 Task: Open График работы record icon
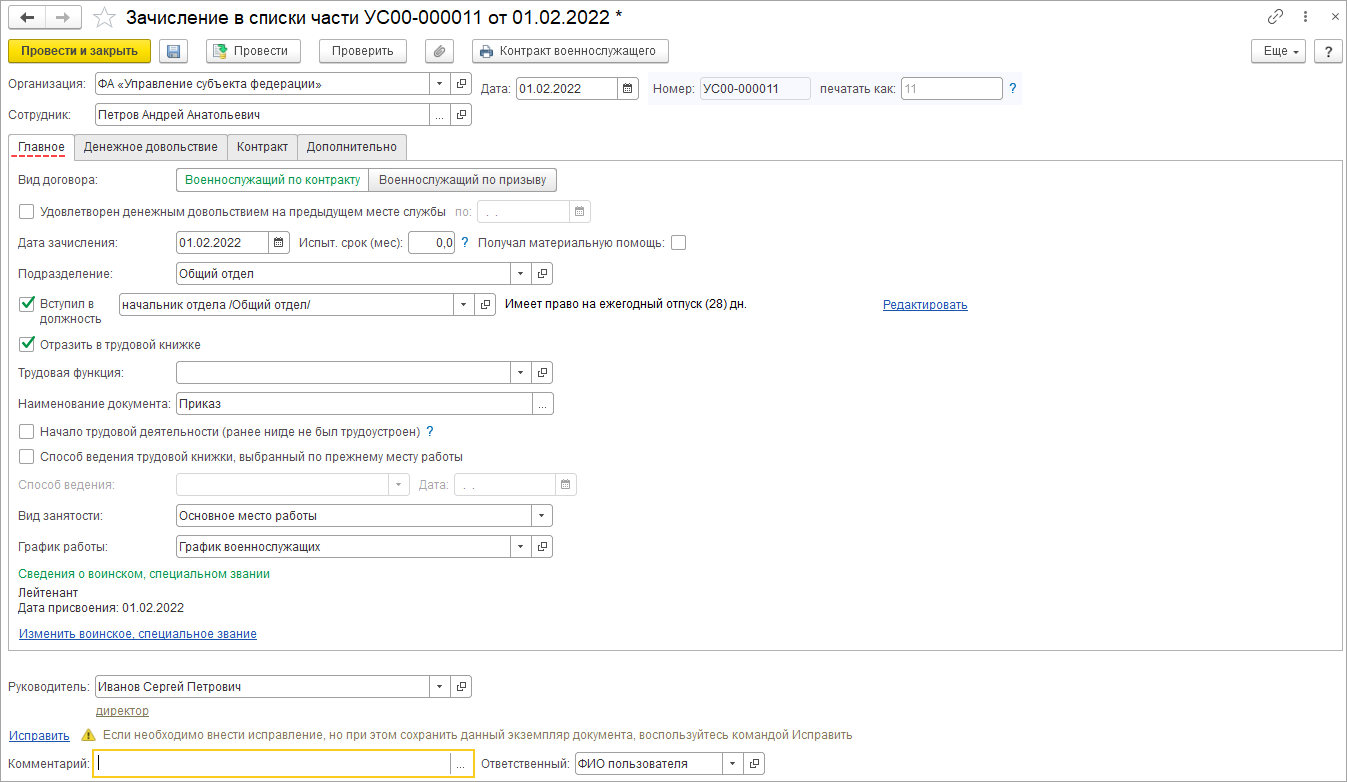pos(542,547)
